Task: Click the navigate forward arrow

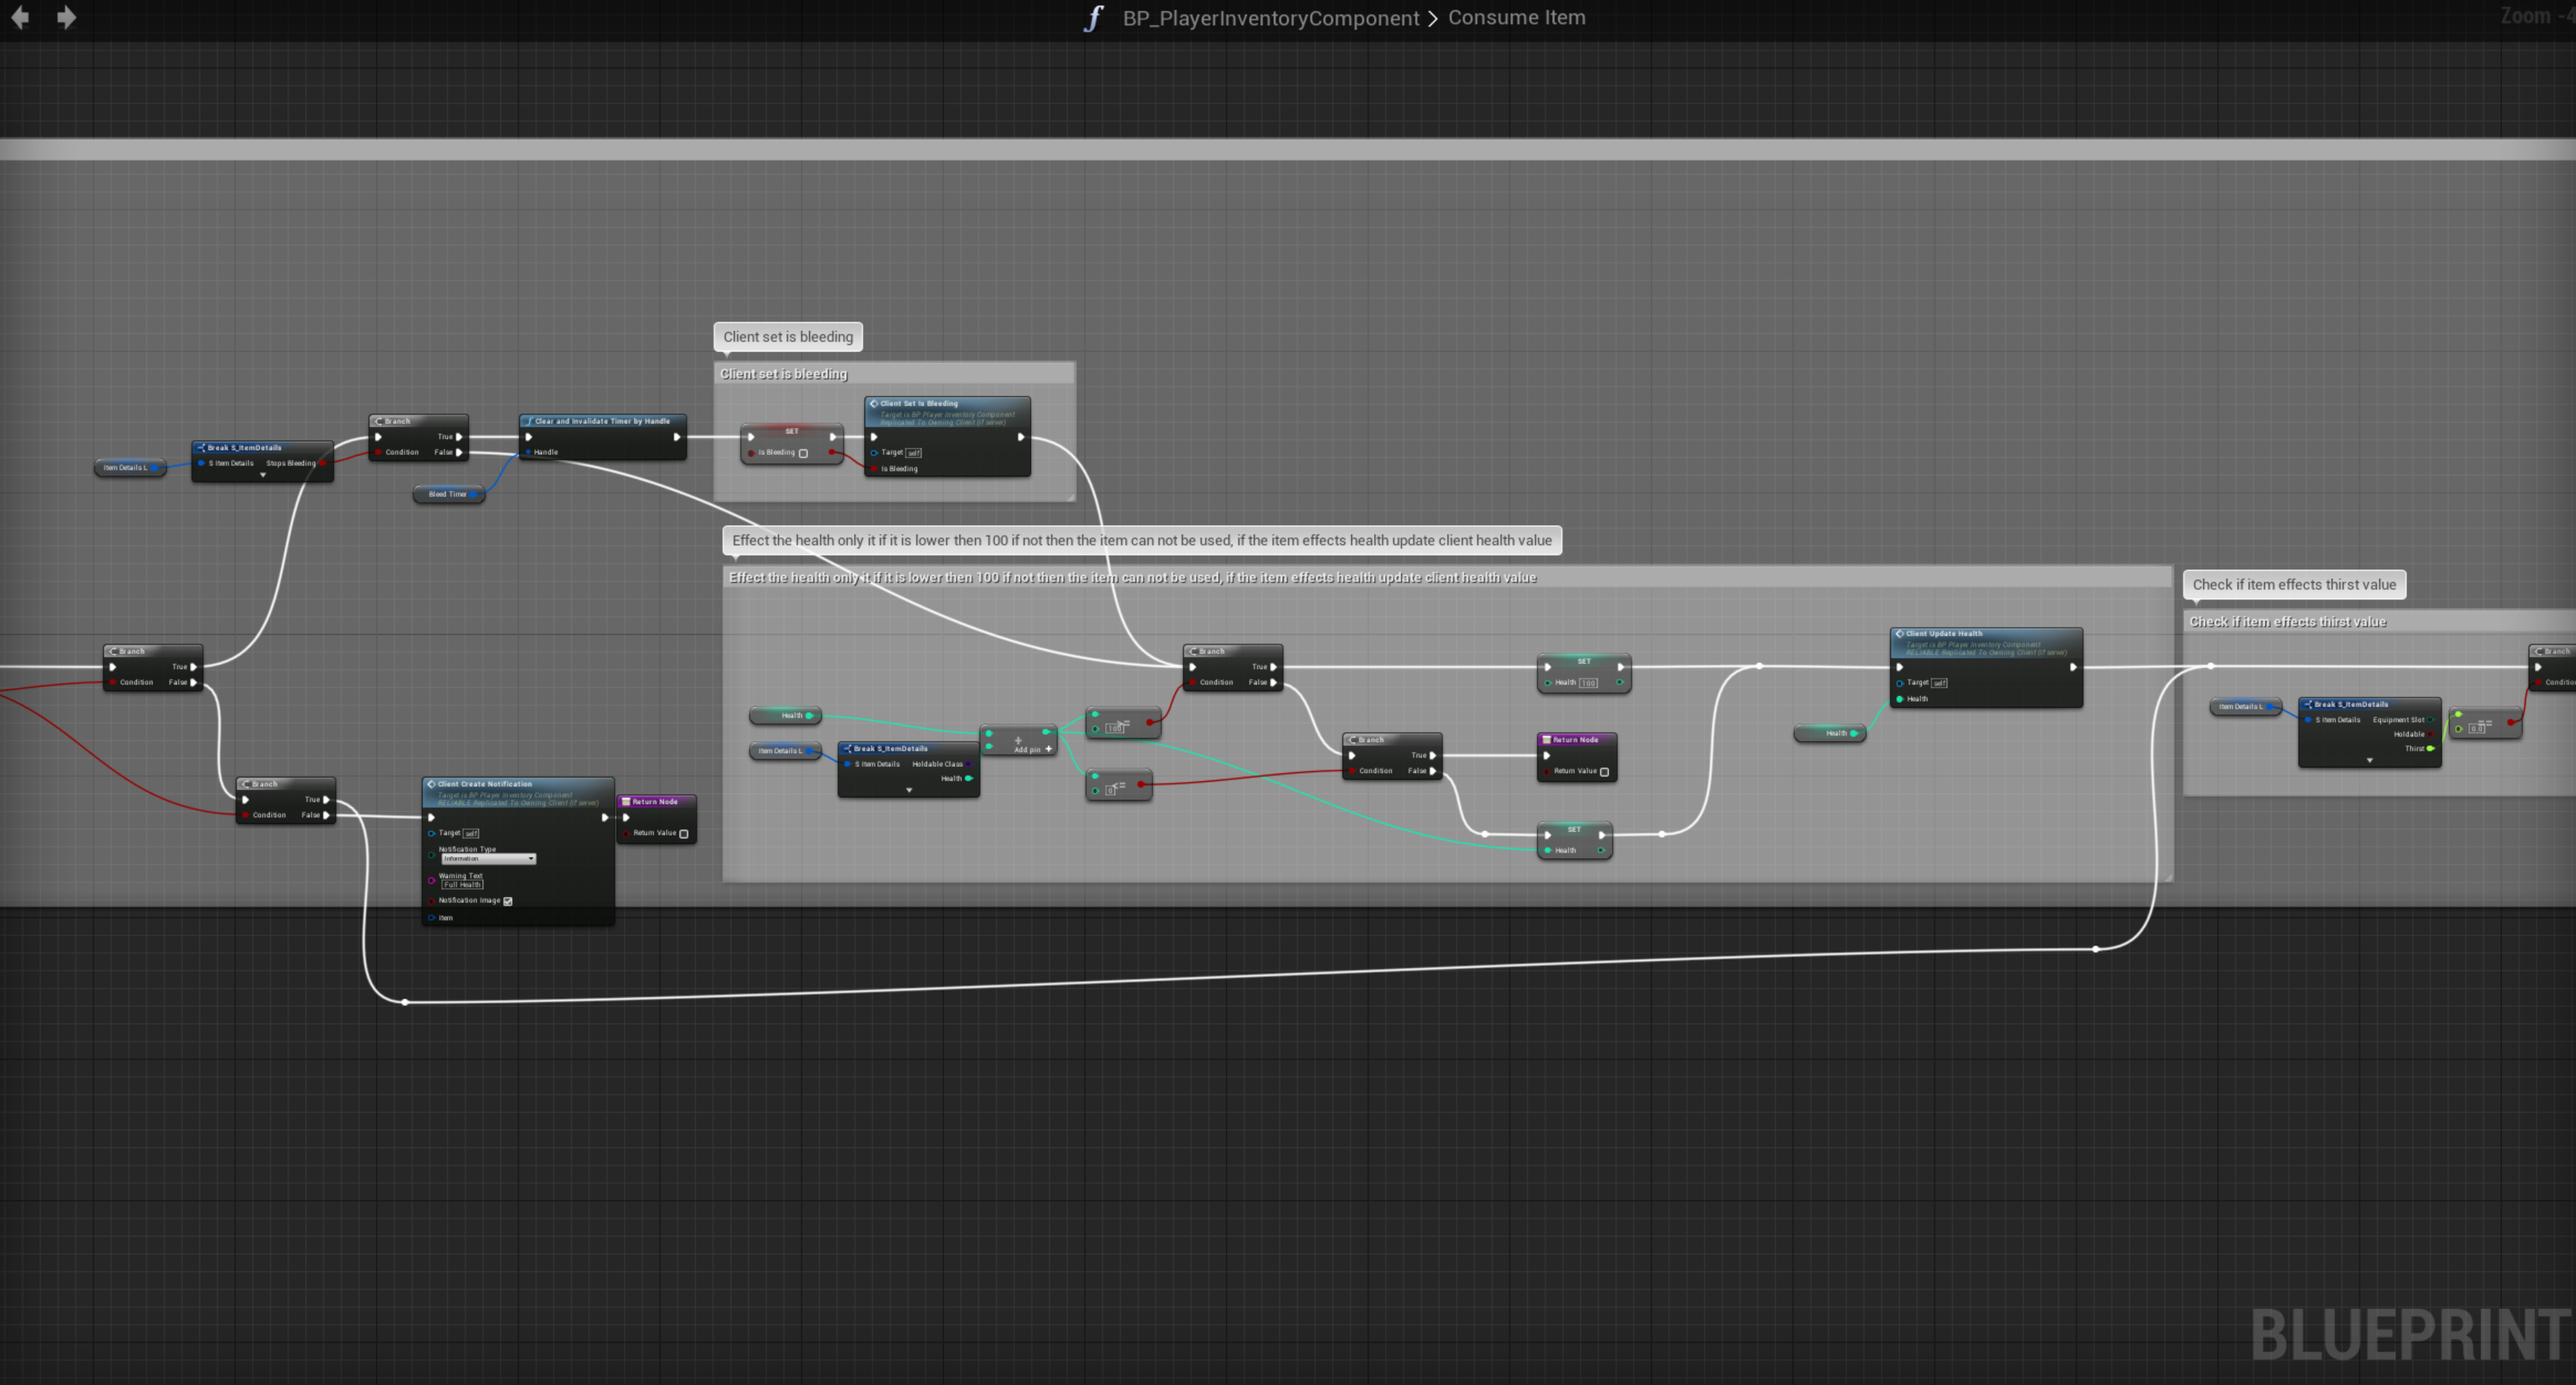Action: point(66,17)
